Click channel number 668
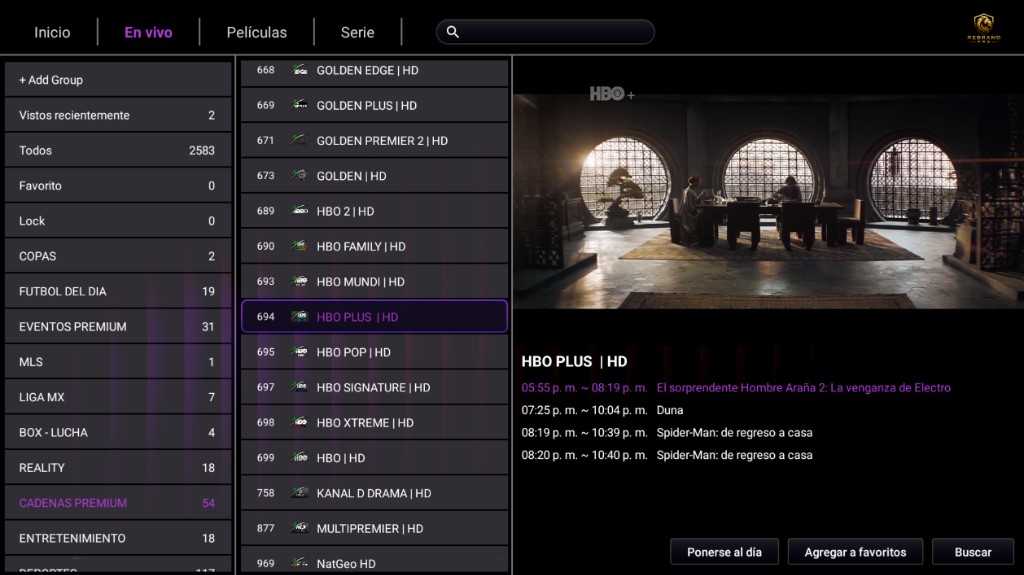This screenshot has width=1024, height=575. tap(266, 70)
